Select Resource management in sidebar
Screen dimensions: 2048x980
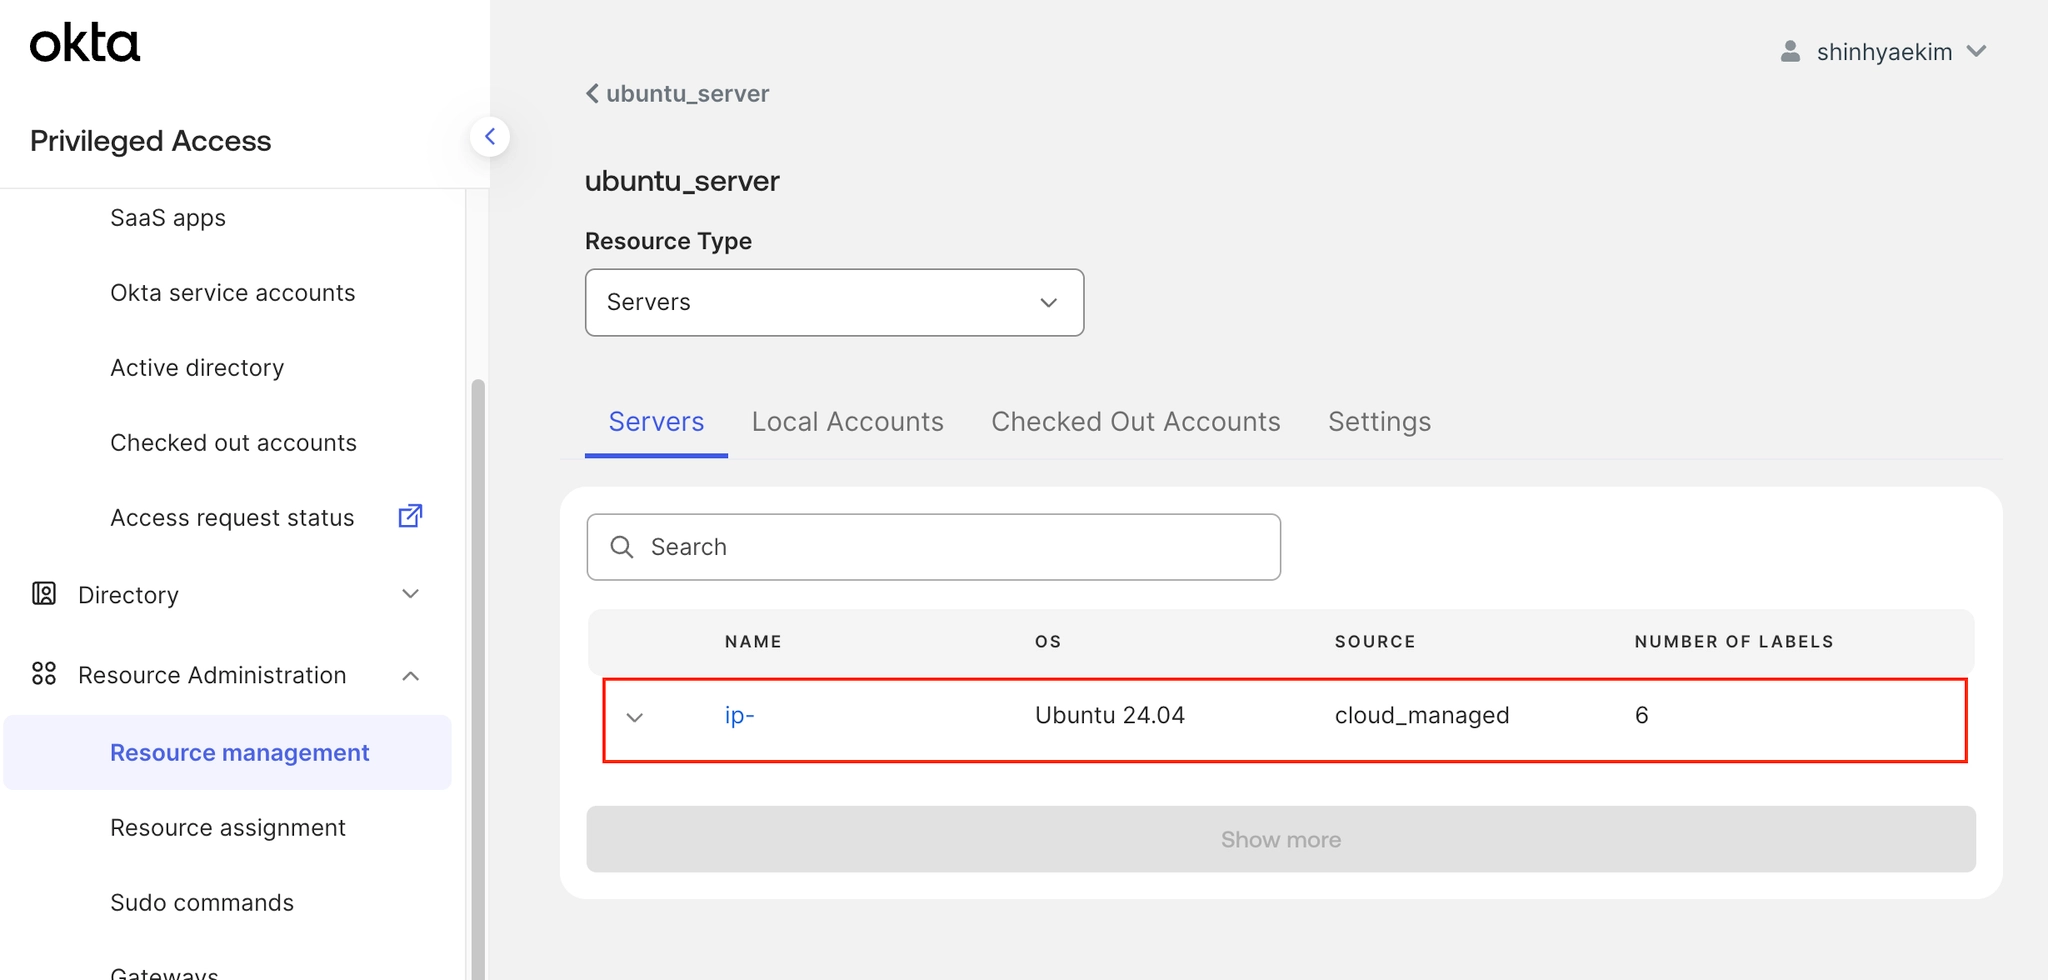click(228, 752)
